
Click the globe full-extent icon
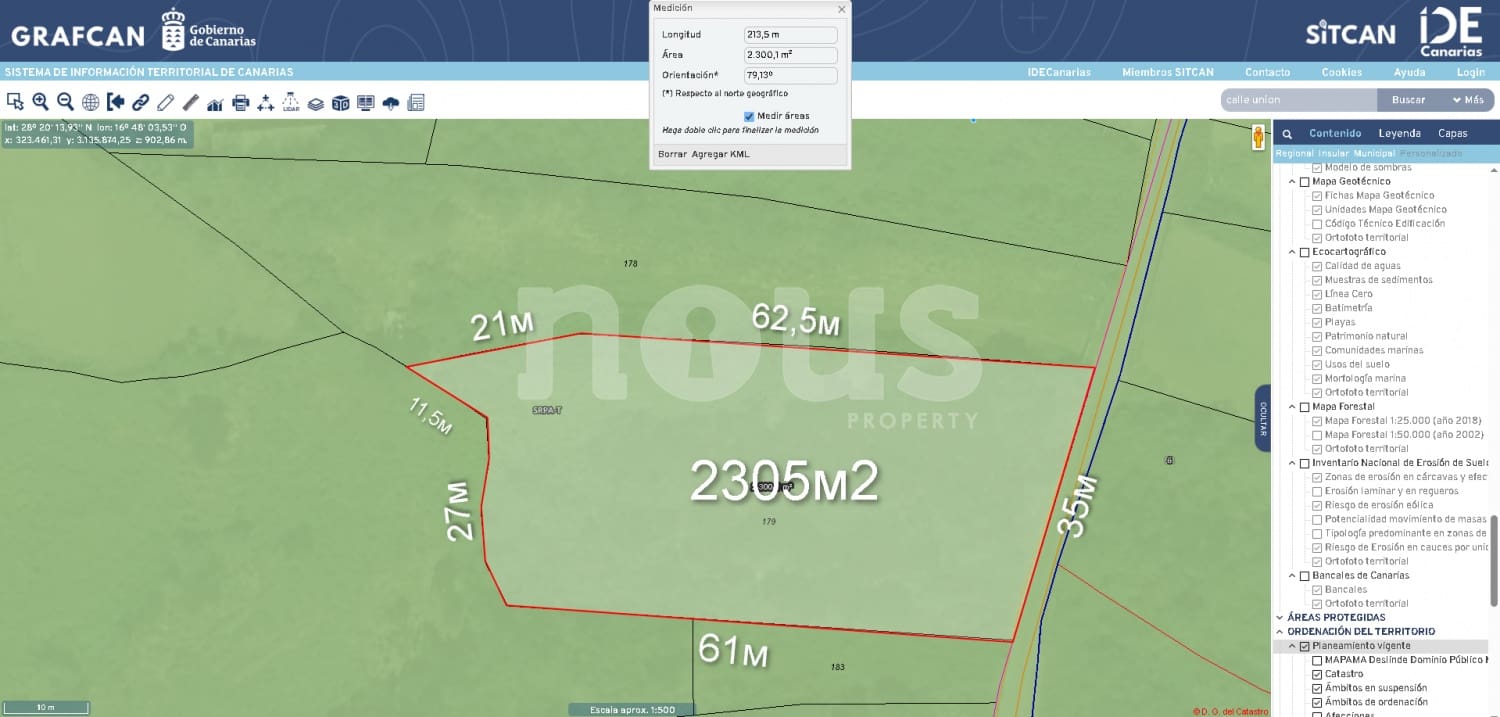coord(90,101)
